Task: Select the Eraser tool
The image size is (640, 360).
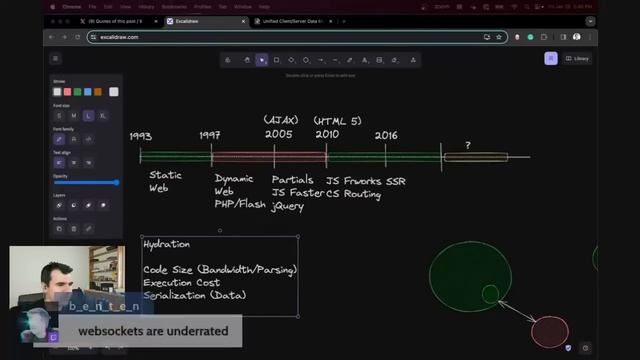Action: tap(394, 60)
